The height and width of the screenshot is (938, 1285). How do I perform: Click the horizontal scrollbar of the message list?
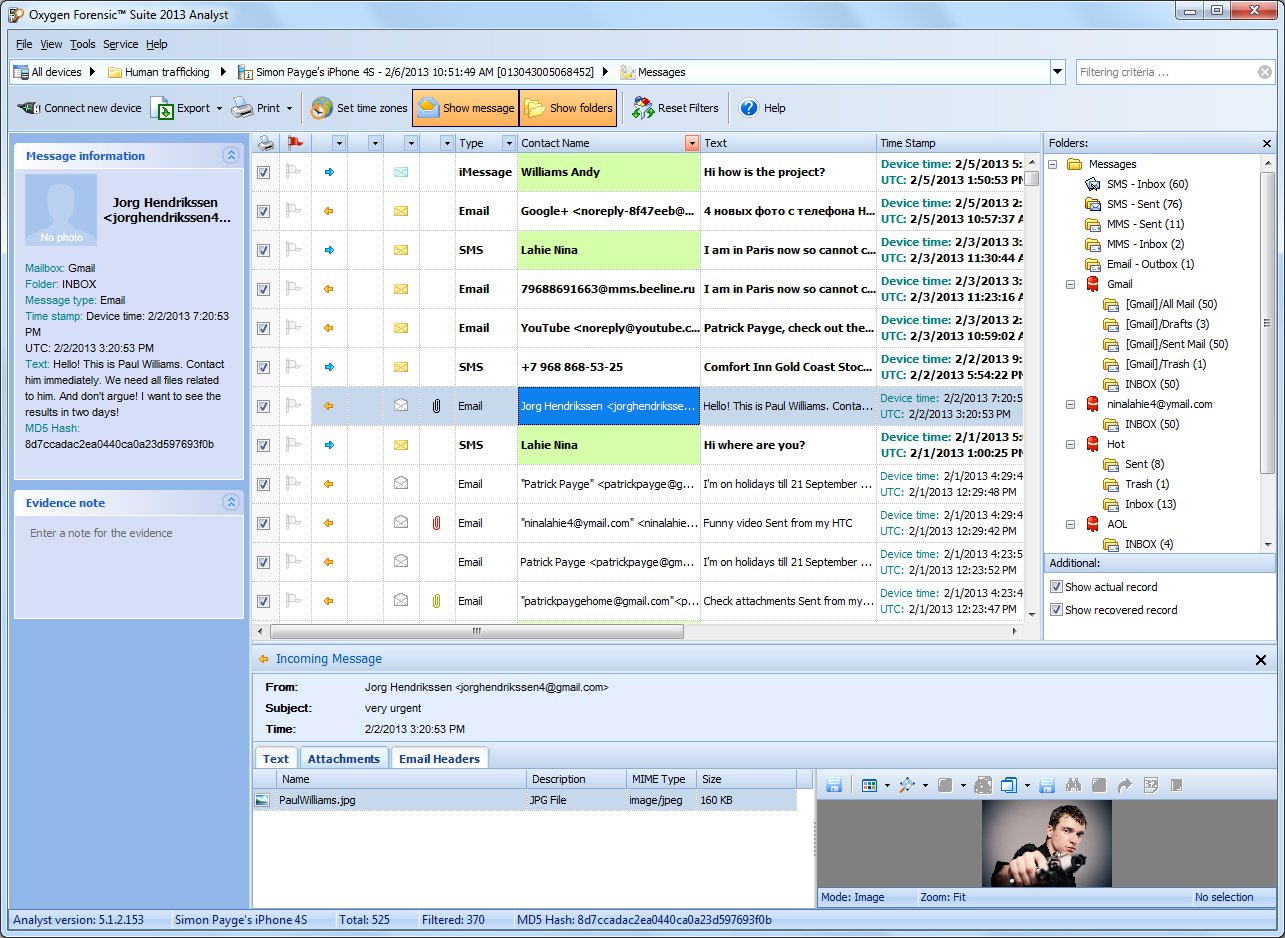tap(477, 632)
